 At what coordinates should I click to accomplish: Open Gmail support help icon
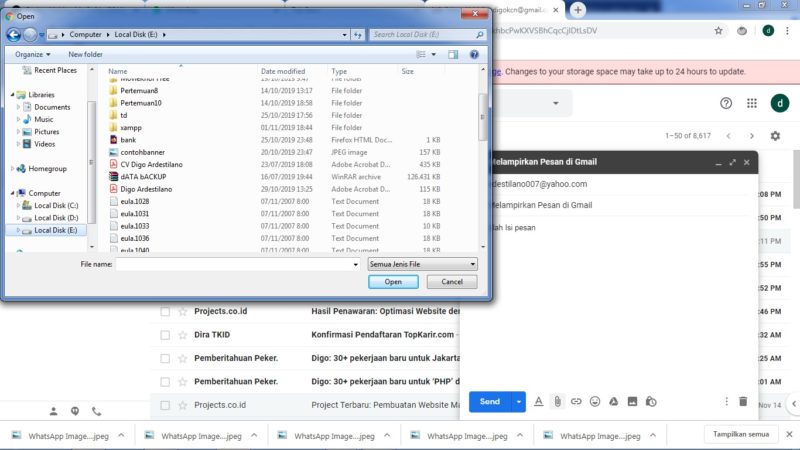(726, 103)
